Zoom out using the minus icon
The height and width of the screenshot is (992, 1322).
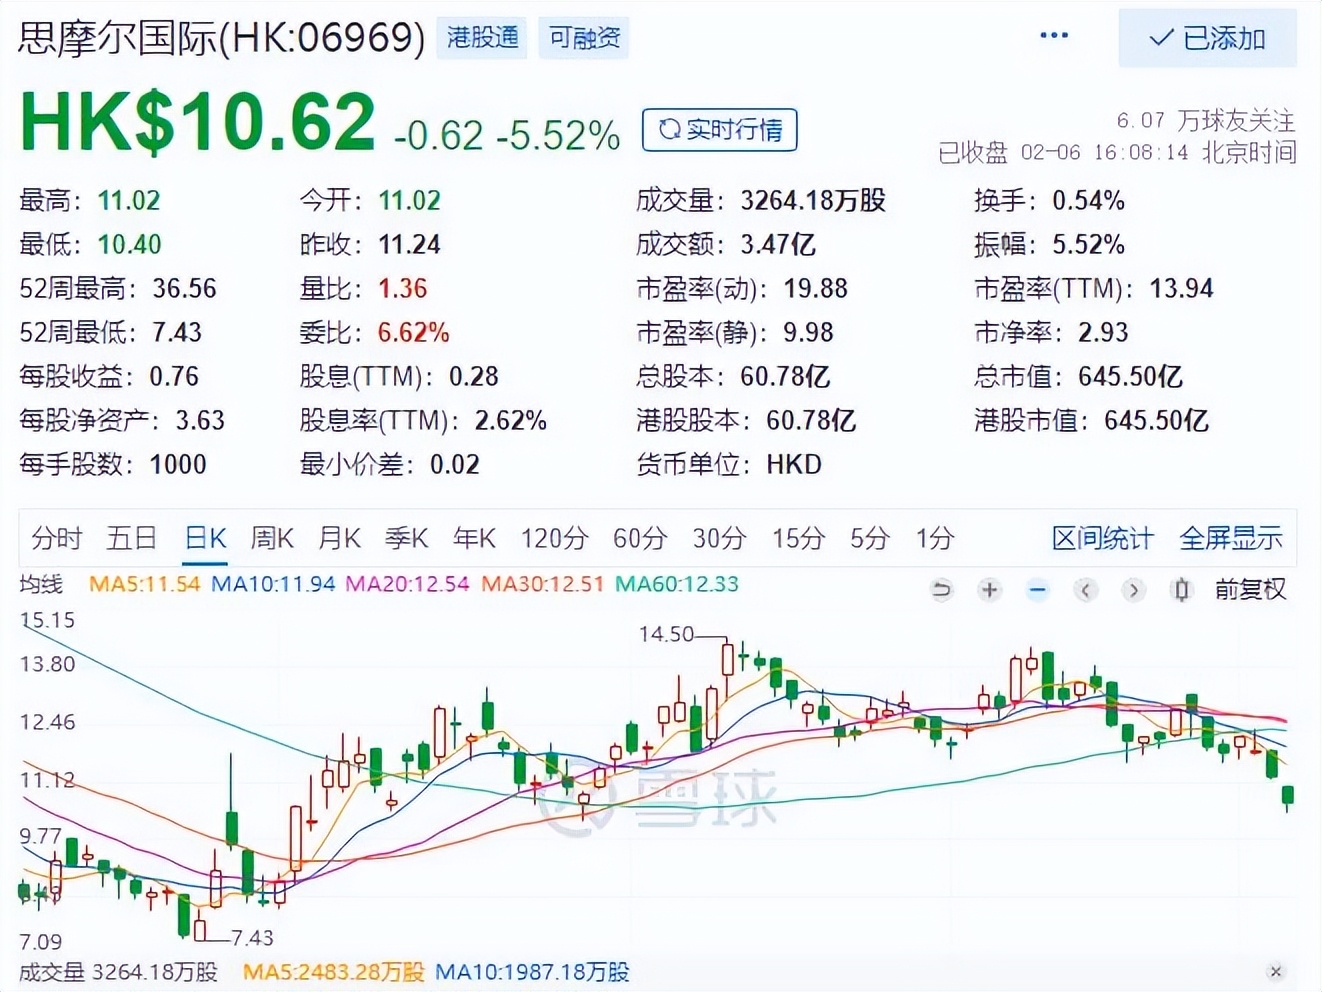pos(1037,590)
